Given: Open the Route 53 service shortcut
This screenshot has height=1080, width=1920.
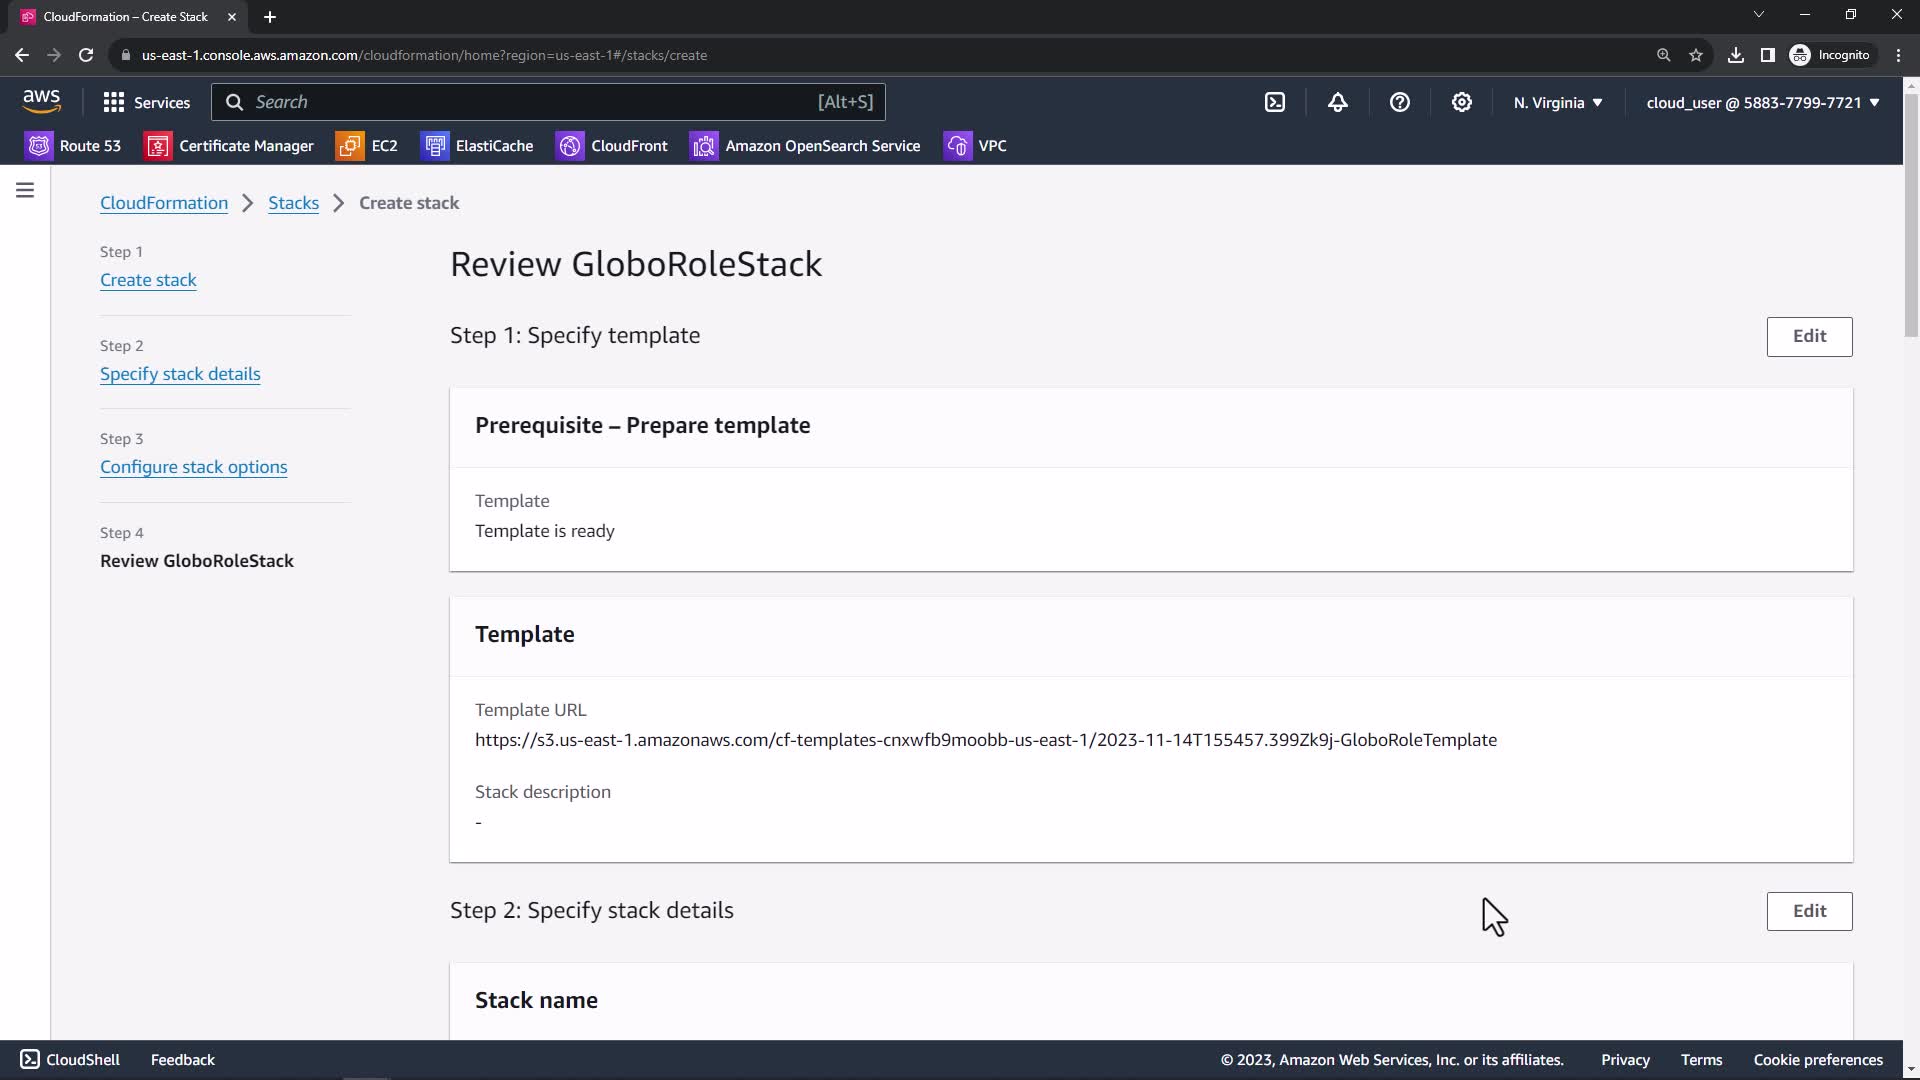Looking at the screenshot, I should tap(73, 146).
